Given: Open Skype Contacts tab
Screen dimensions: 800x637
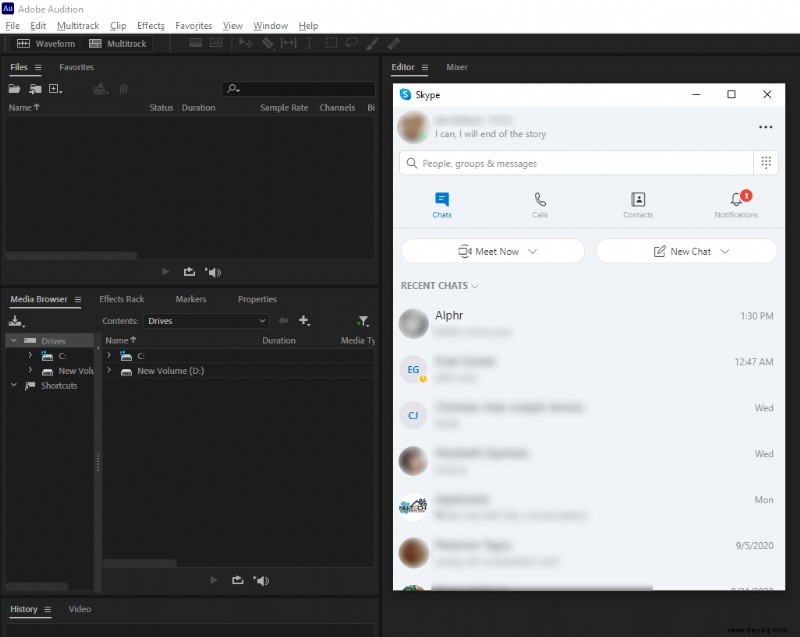Looking at the screenshot, I should point(638,205).
